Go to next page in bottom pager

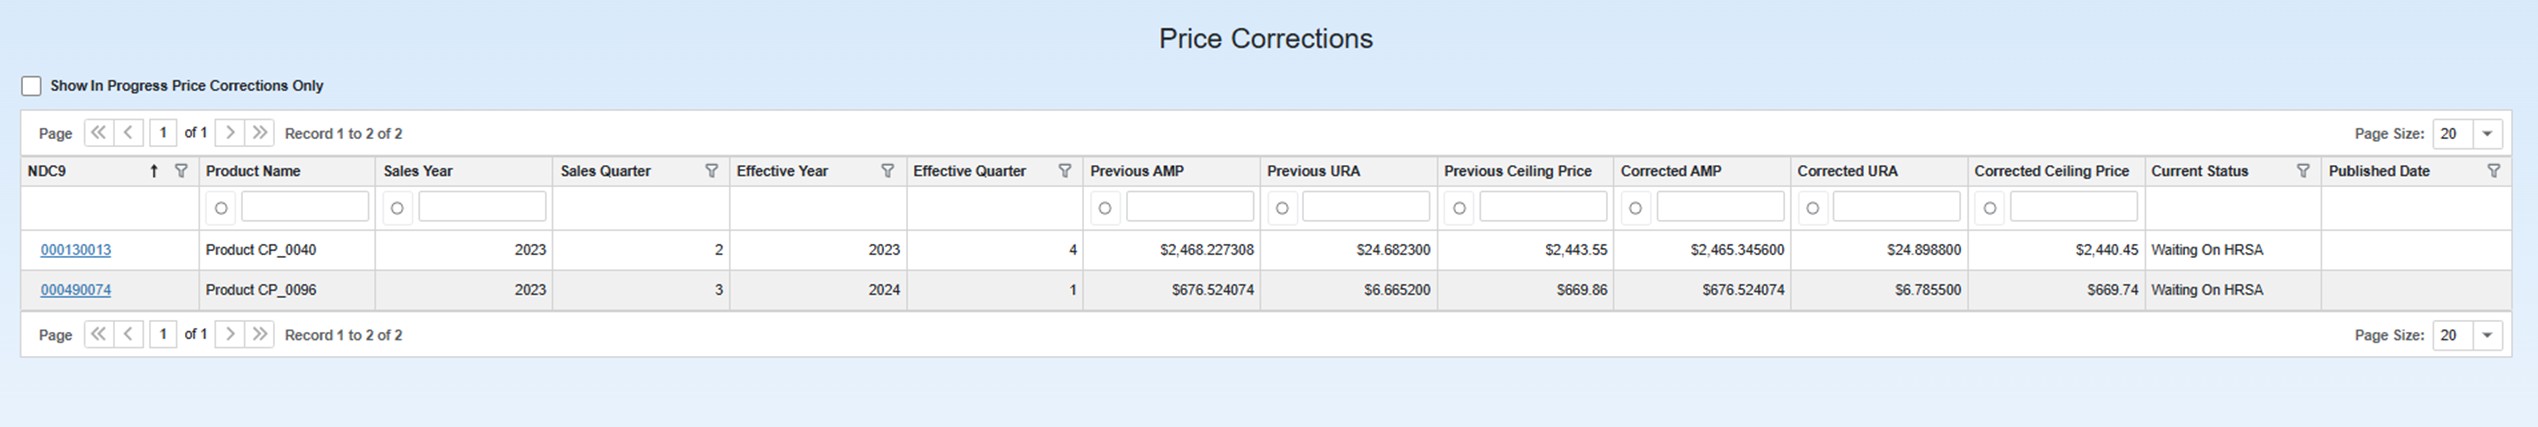point(230,334)
